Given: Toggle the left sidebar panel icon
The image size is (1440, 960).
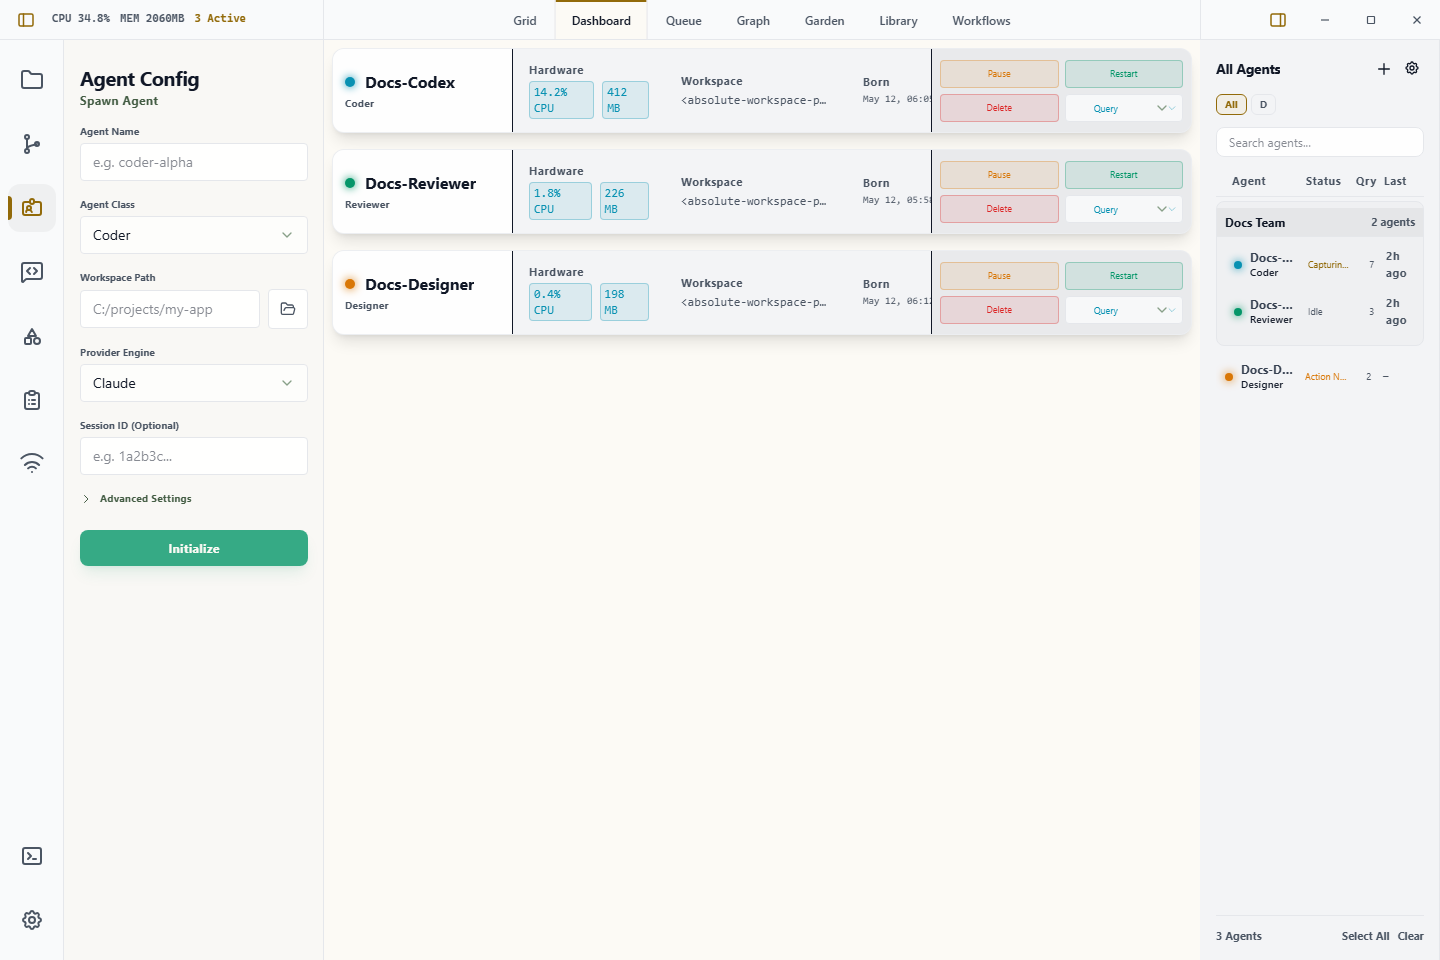Looking at the screenshot, I should 26,20.
